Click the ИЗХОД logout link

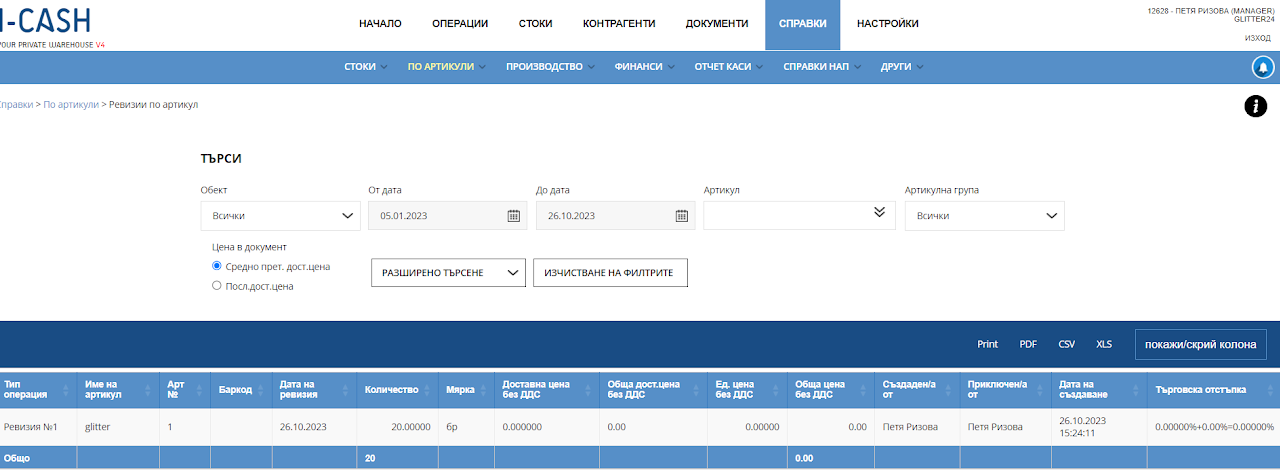[x=1258, y=38]
